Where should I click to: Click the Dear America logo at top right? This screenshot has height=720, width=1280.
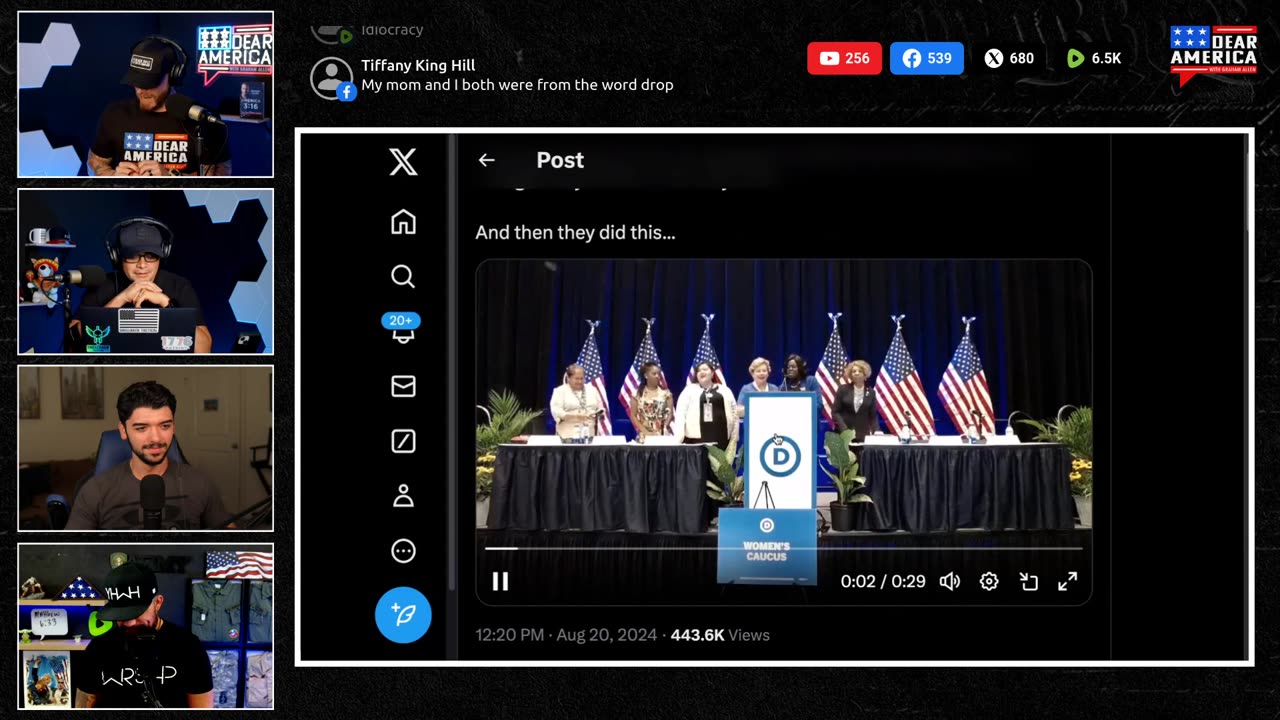pos(1214,54)
